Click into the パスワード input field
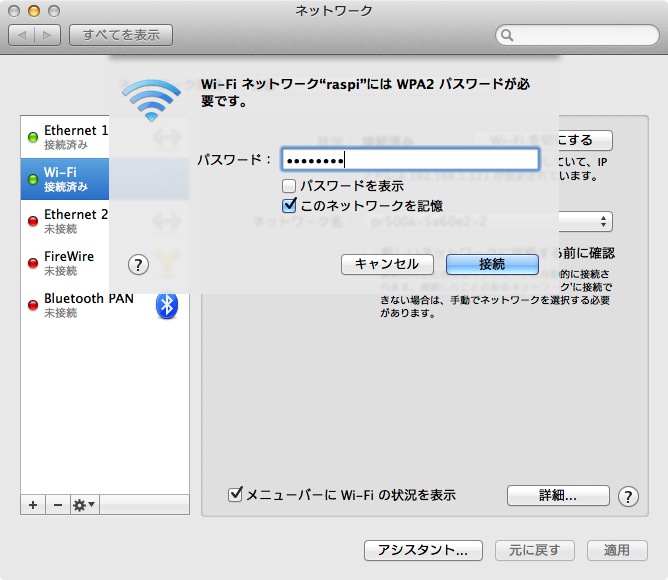Screen dimensions: 668x580 (x=410, y=160)
